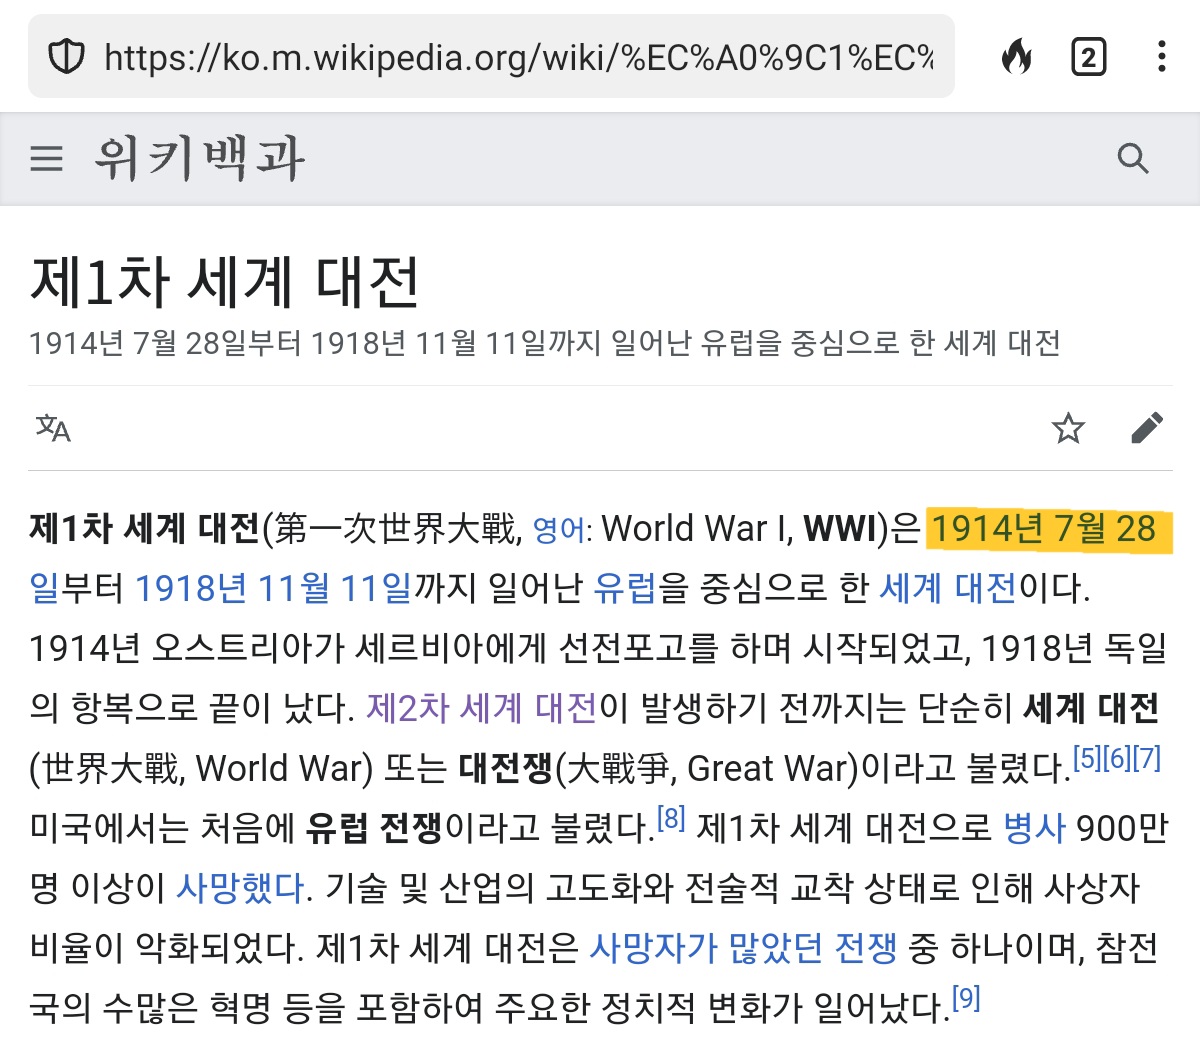Follow the 세계 대전 link
Screen dimensions: 1200x1053
pos(948,588)
